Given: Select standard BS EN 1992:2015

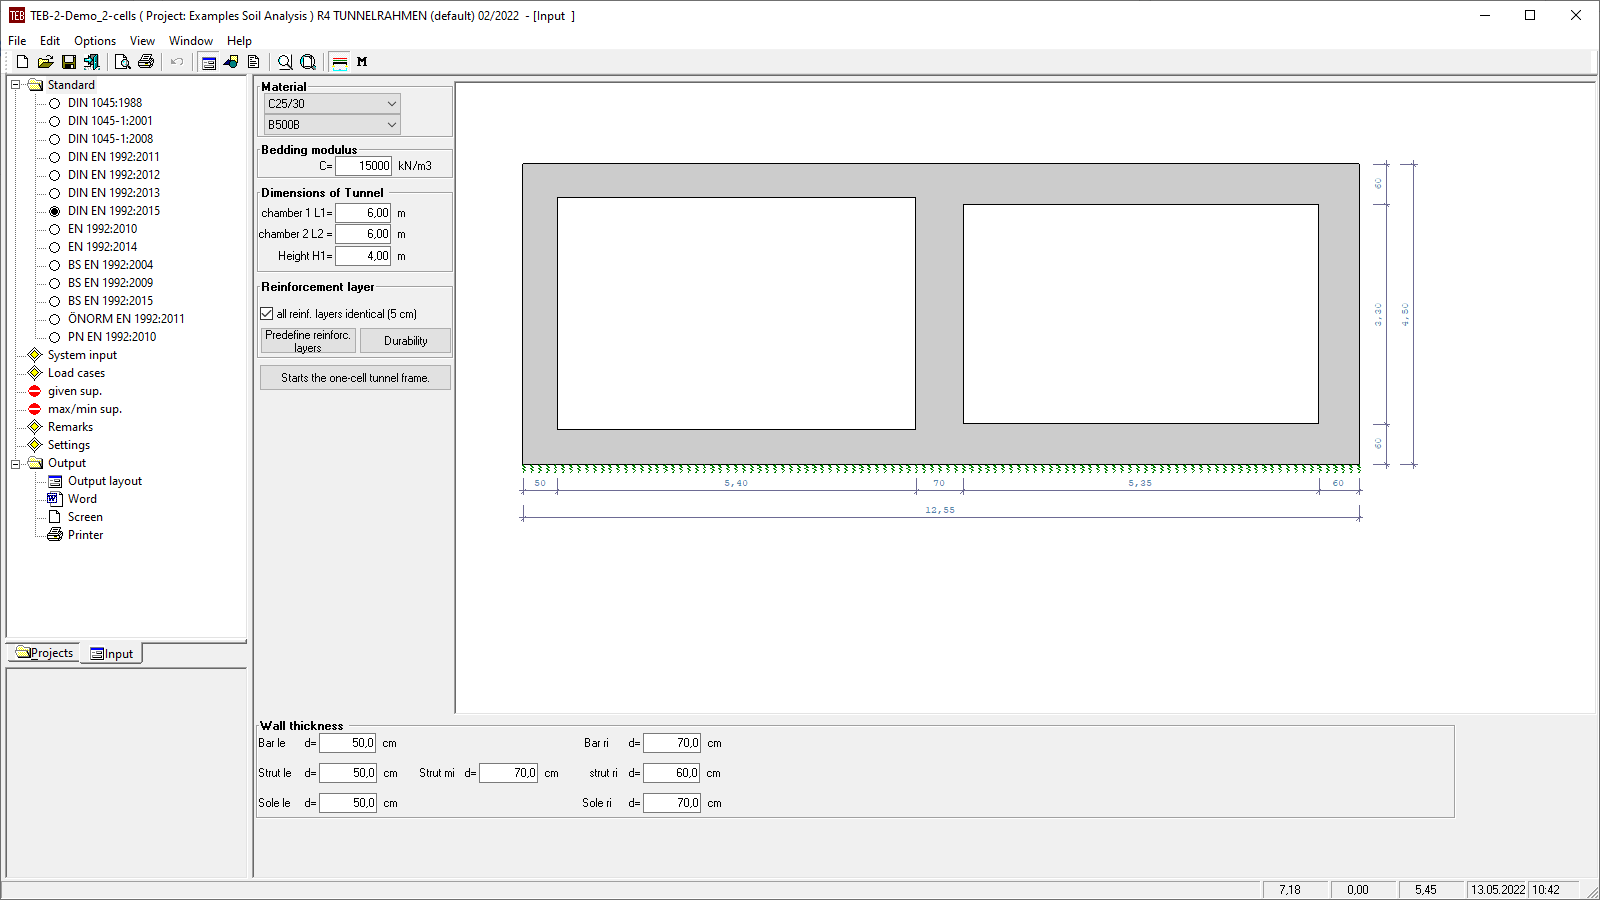Looking at the screenshot, I should pos(55,301).
